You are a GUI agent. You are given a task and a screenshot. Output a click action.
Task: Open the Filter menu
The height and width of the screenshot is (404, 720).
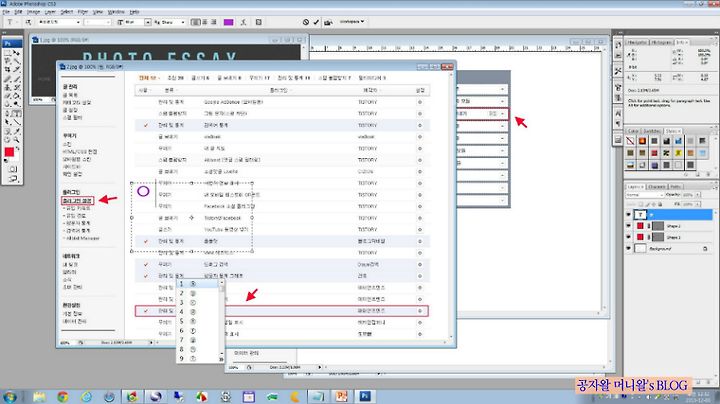[x=83, y=11]
